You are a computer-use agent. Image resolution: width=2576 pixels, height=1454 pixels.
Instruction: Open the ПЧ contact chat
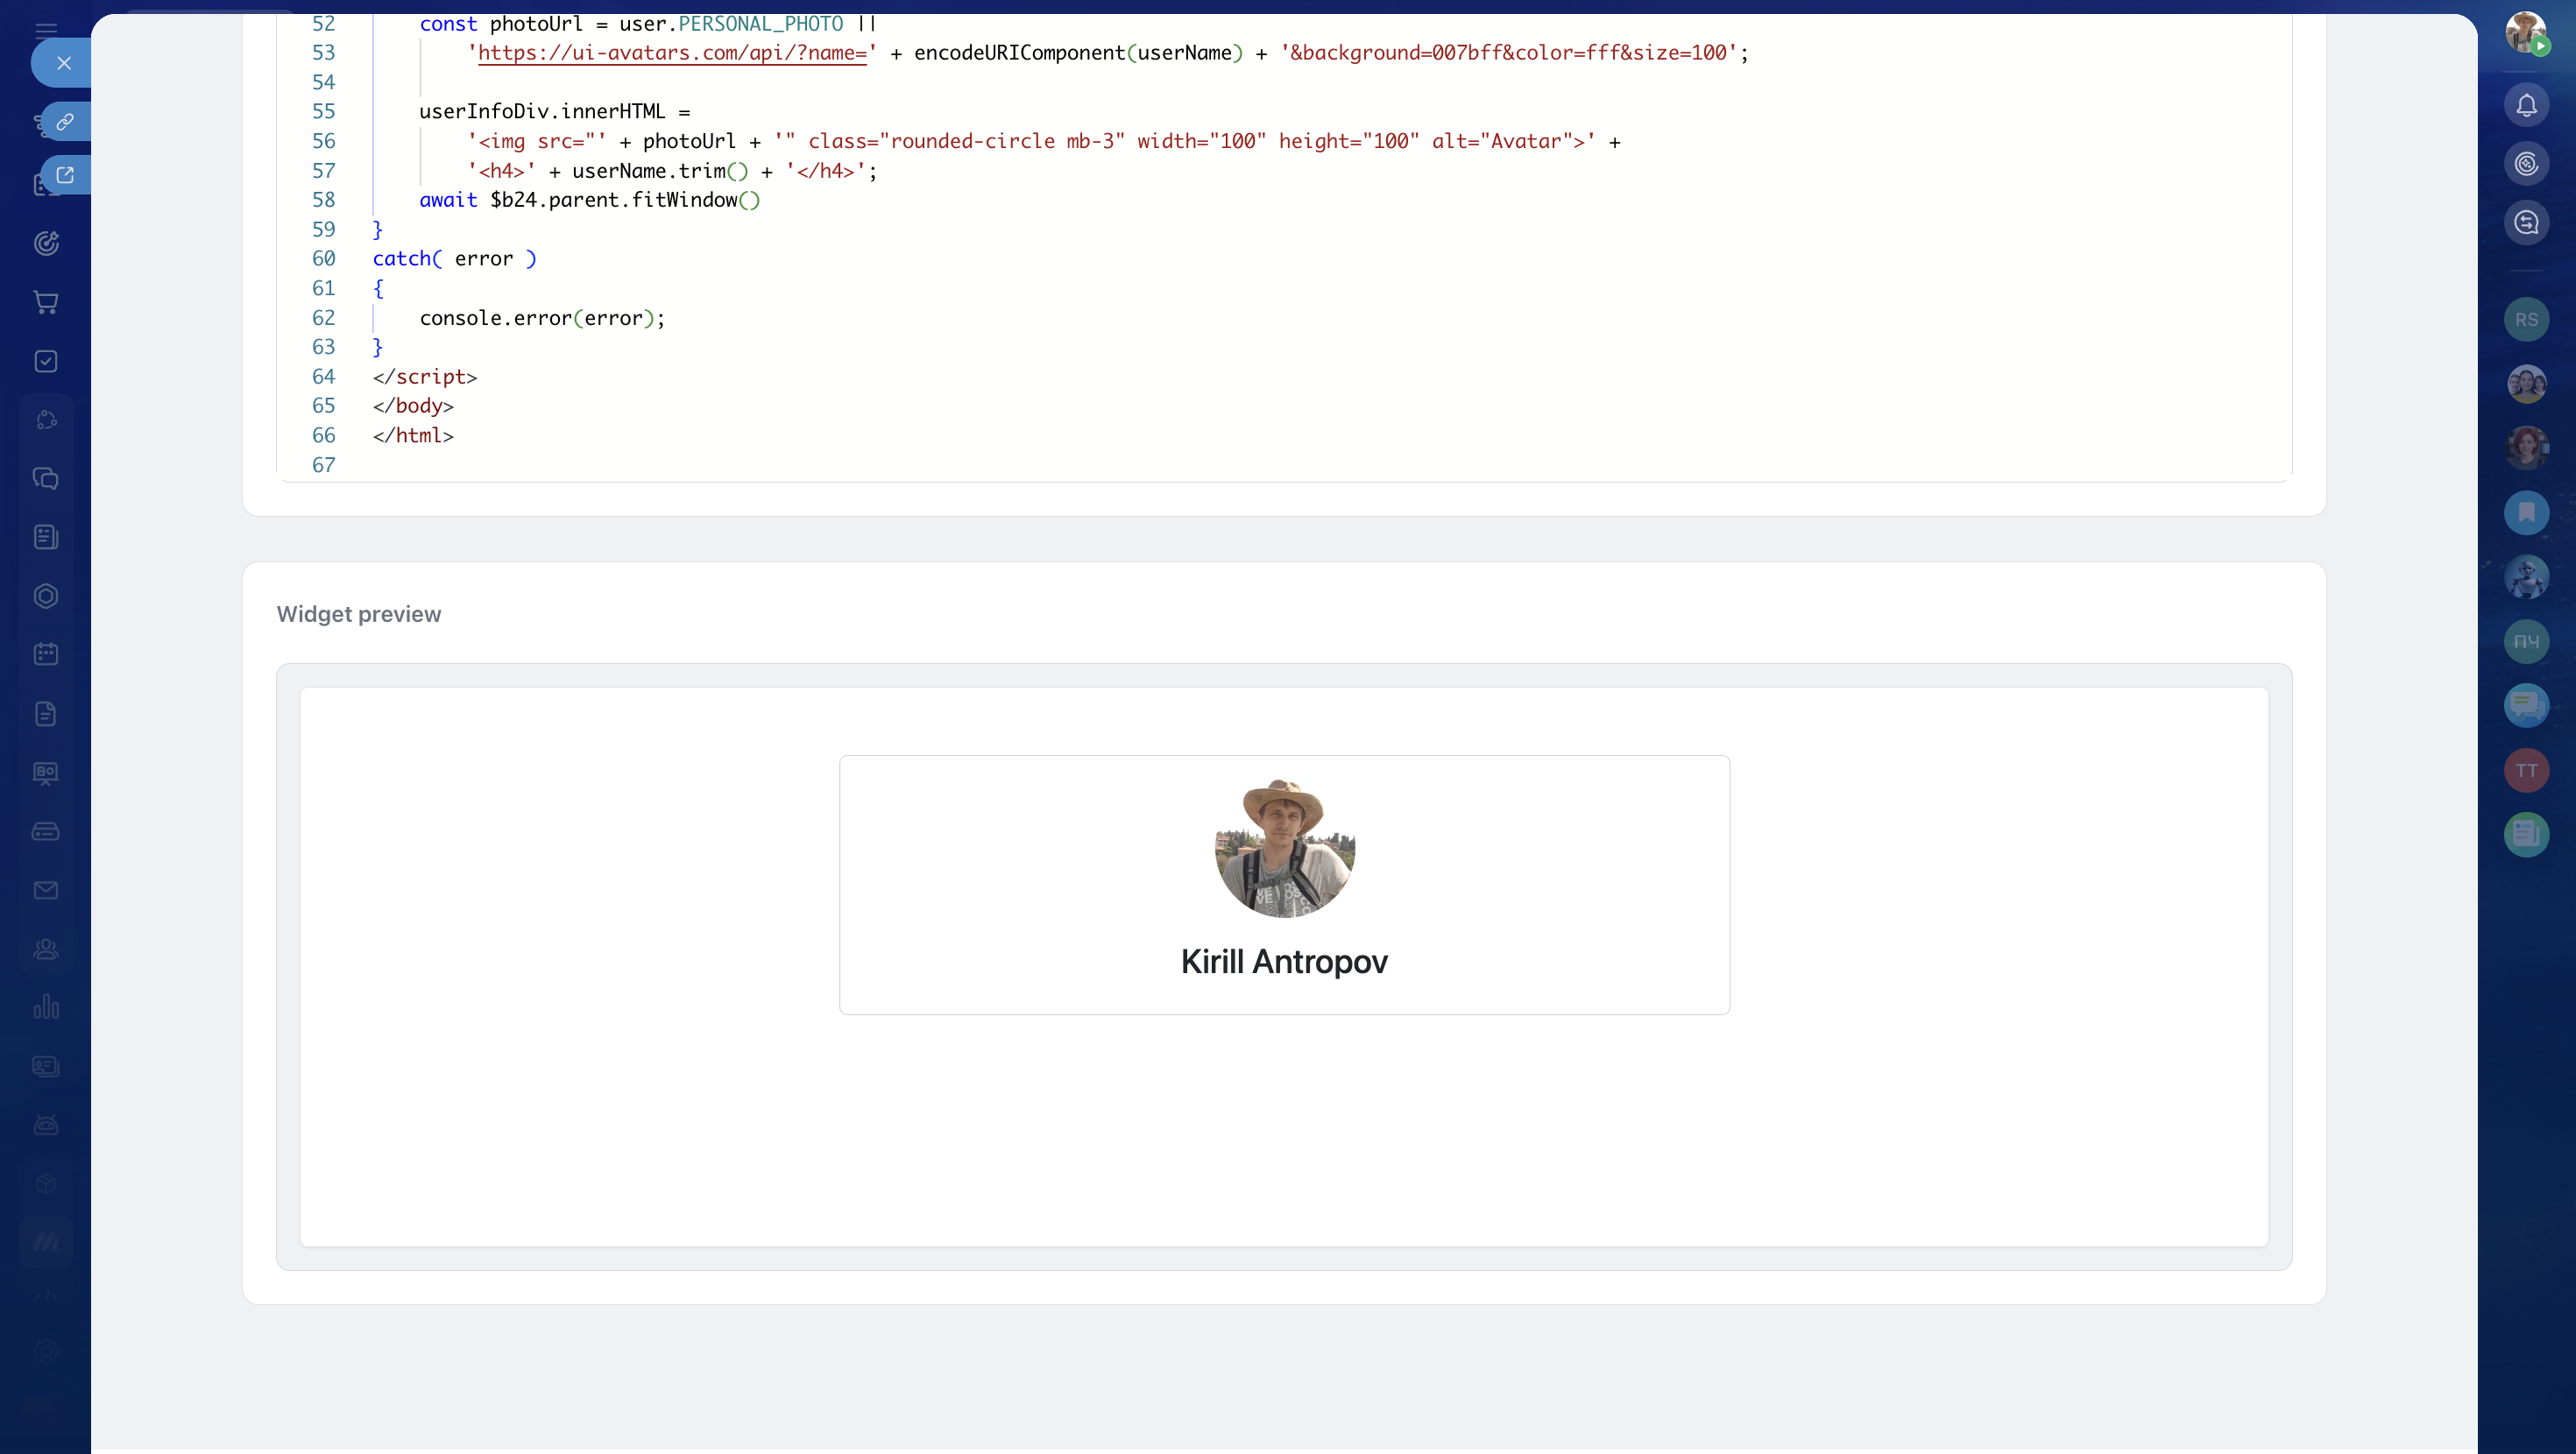pyautogui.click(x=2526, y=642)
